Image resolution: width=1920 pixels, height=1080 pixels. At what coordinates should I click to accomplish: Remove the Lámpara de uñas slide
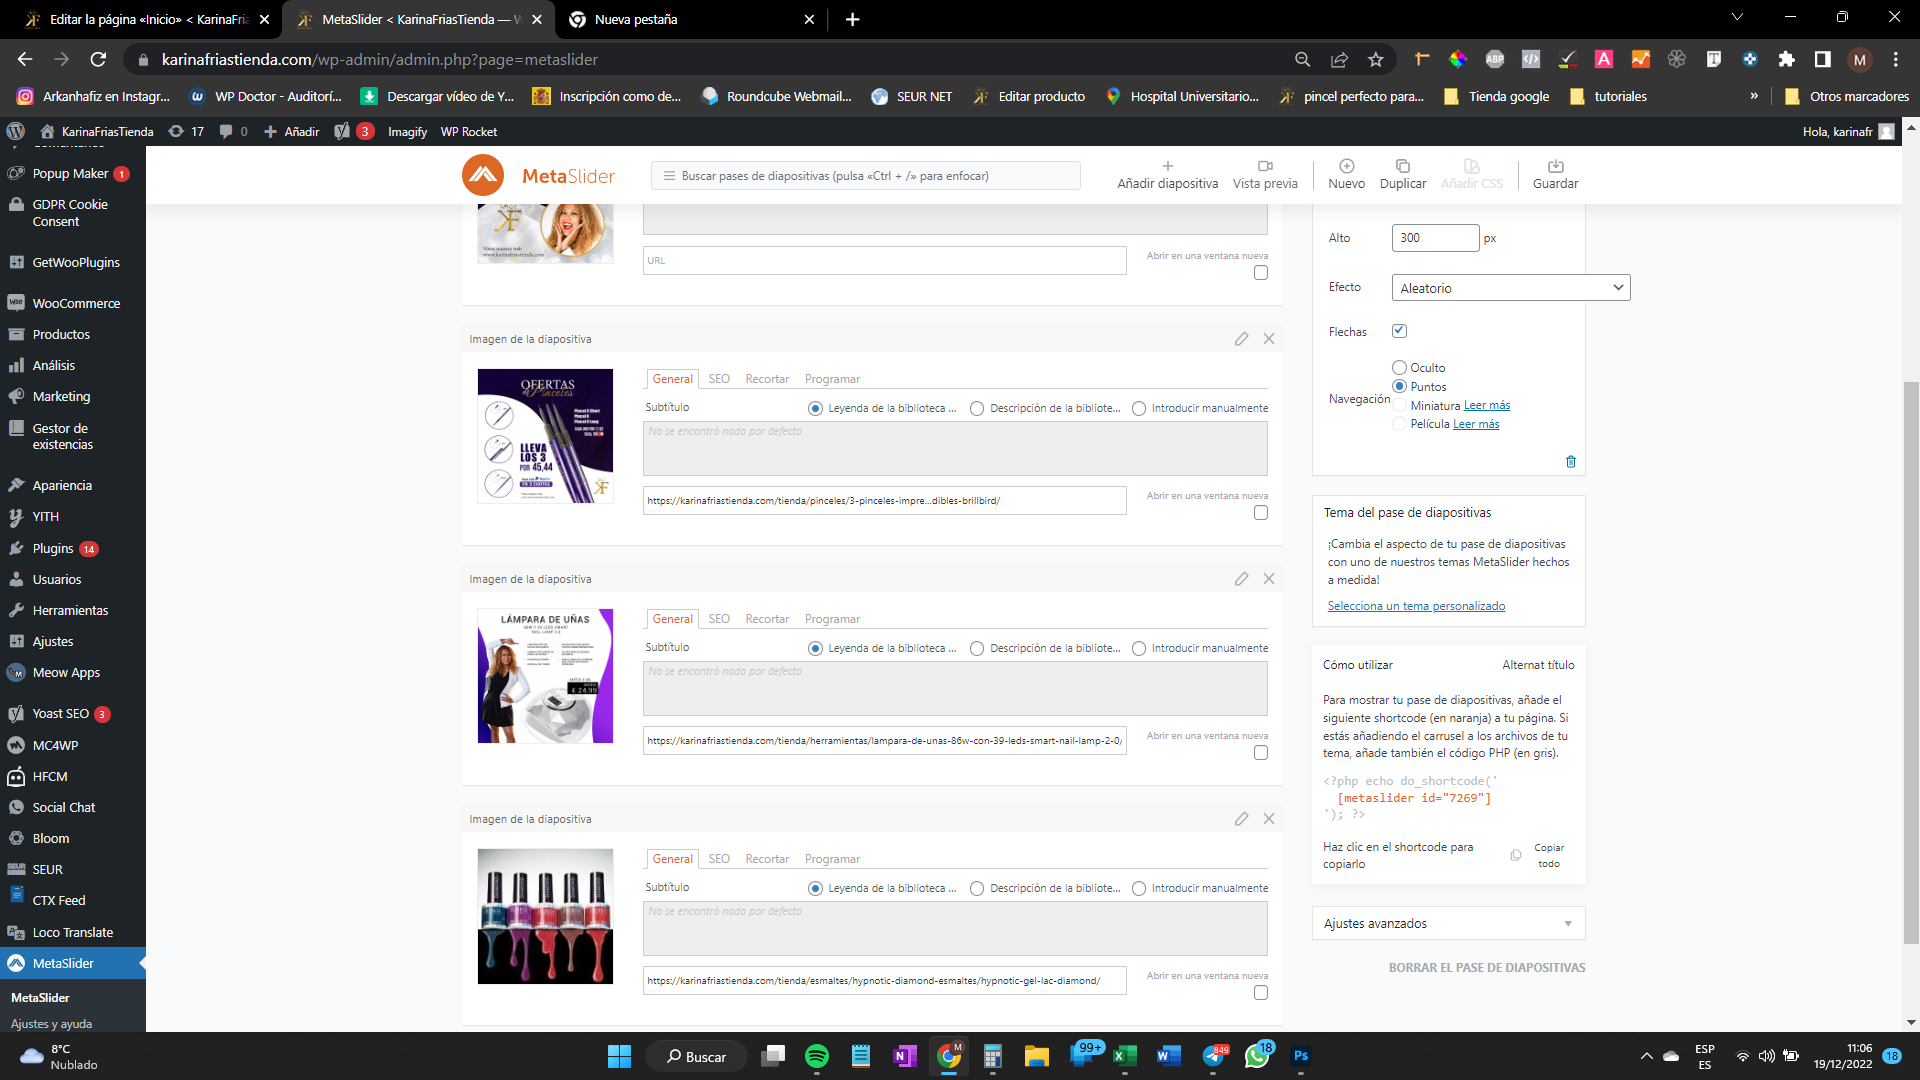click(x=1269, y=579)
